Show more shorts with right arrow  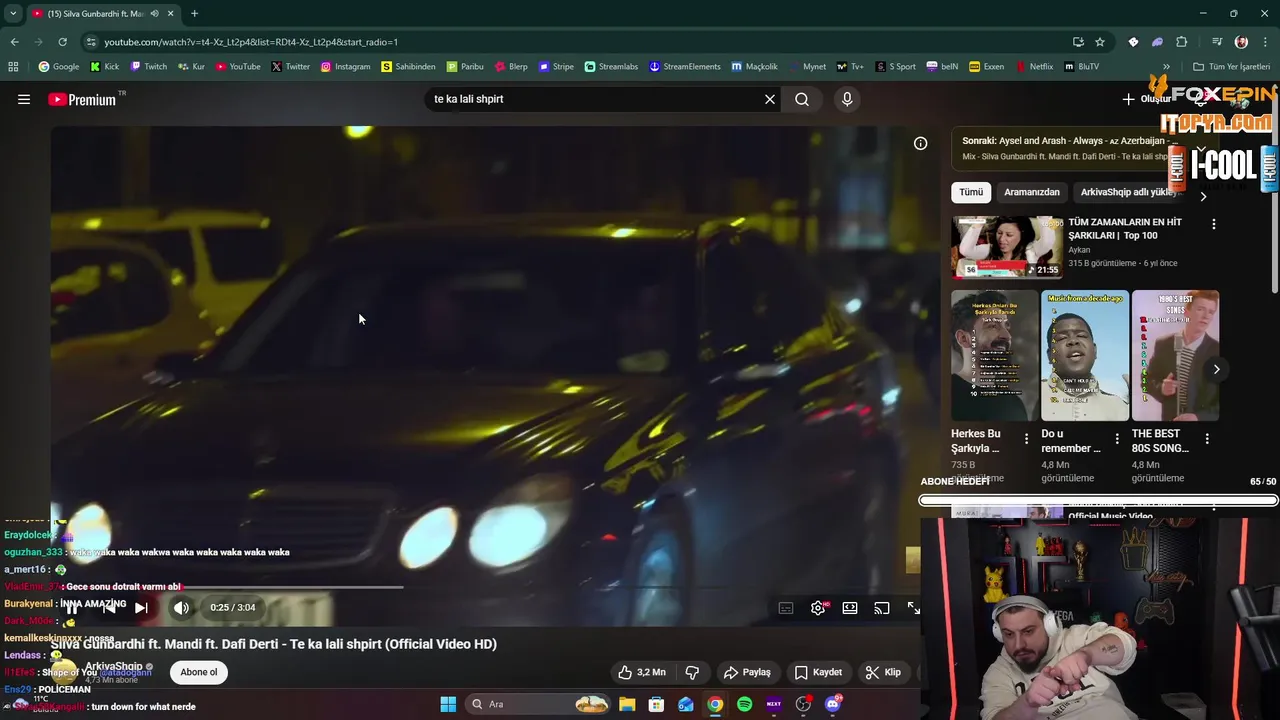tap(1216, 369)
